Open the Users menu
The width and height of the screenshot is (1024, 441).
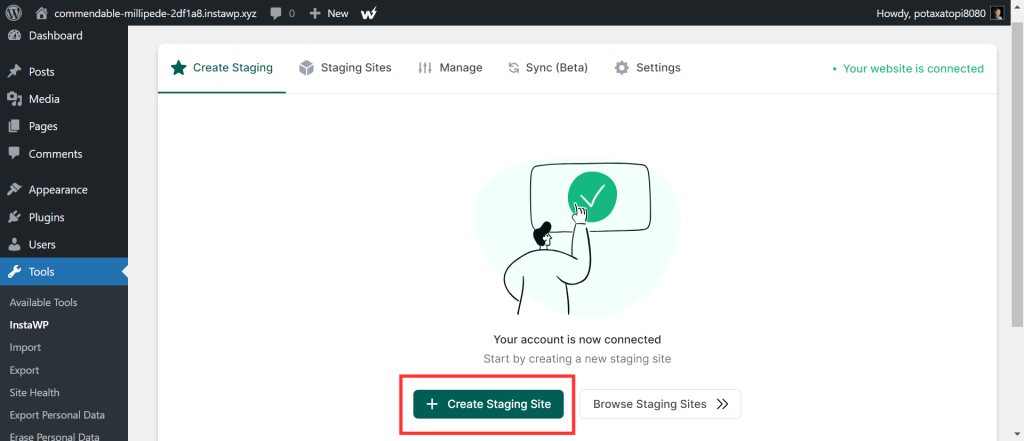click(x=64, y=245)
